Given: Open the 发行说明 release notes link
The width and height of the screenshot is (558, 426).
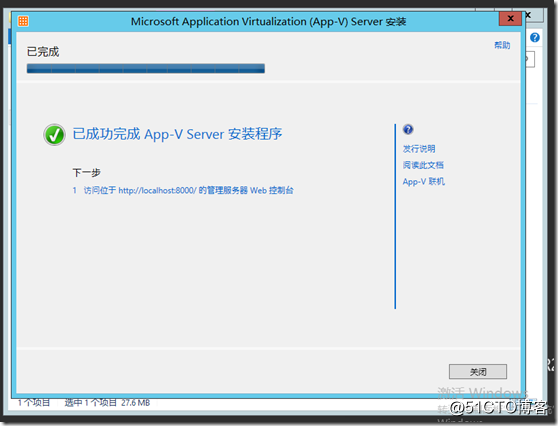Looking at the screenshot, I should [x=419, y=148].
